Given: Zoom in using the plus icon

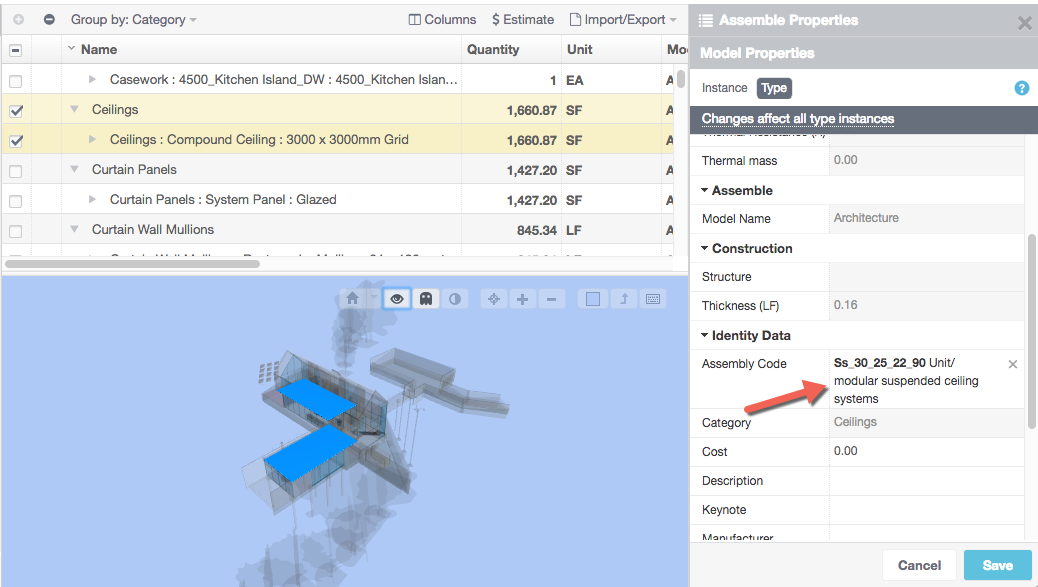Looking at the screenshot, I should [x=522, y=298].
